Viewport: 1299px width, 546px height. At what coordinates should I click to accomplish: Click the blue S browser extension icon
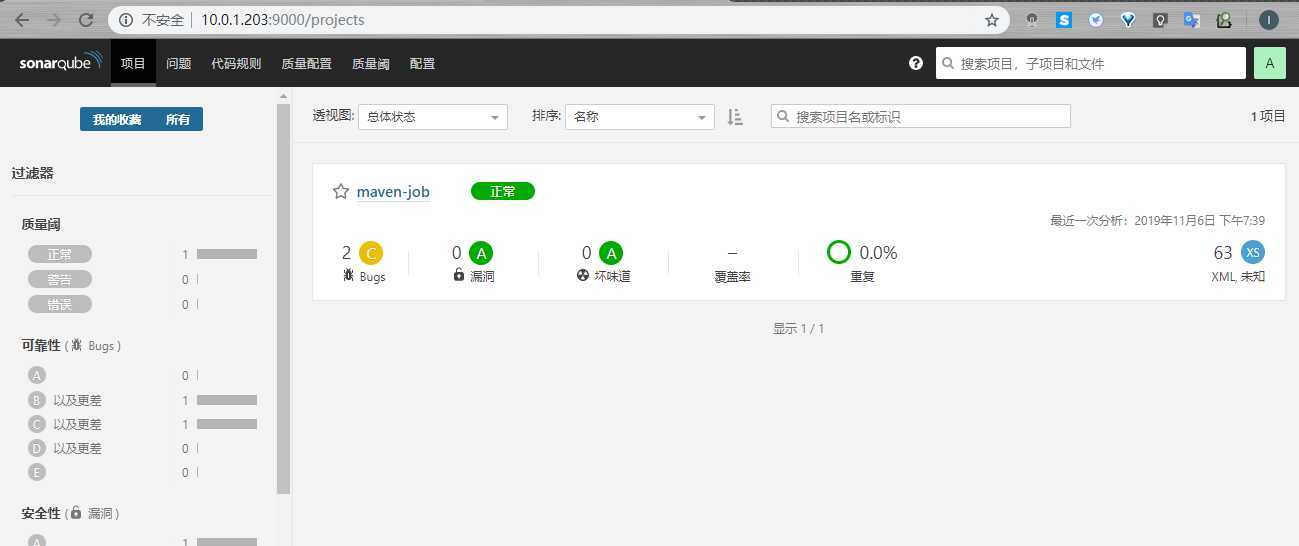click(1064, 19)
